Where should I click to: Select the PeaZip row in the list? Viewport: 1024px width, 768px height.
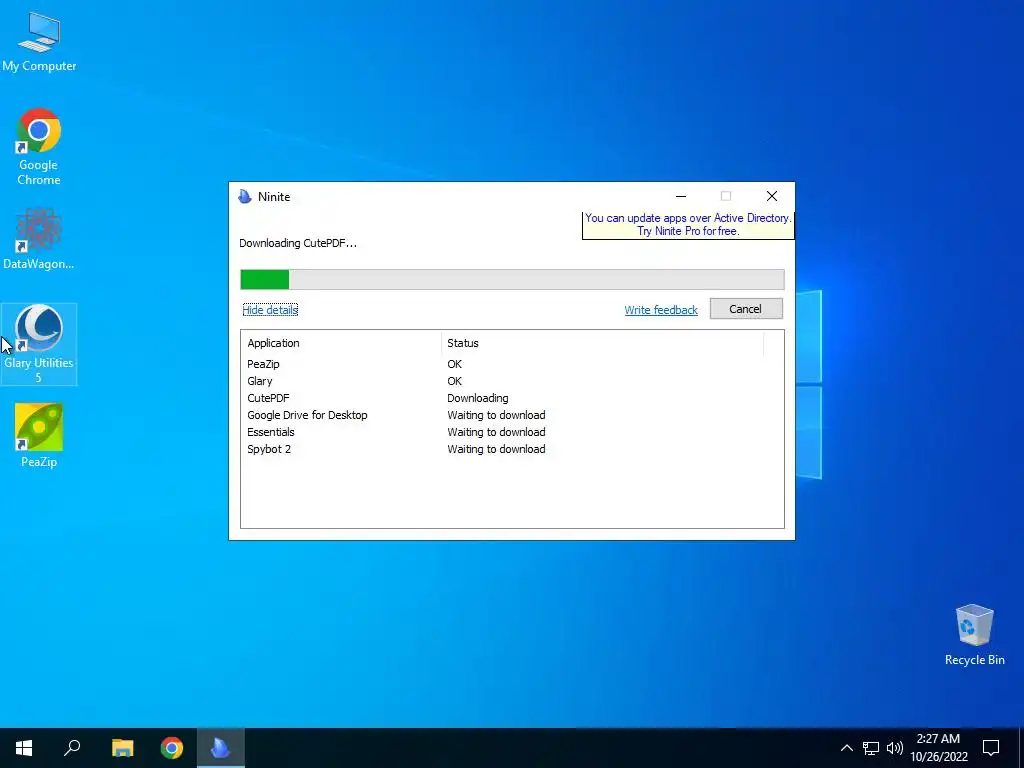pos(512,364)
